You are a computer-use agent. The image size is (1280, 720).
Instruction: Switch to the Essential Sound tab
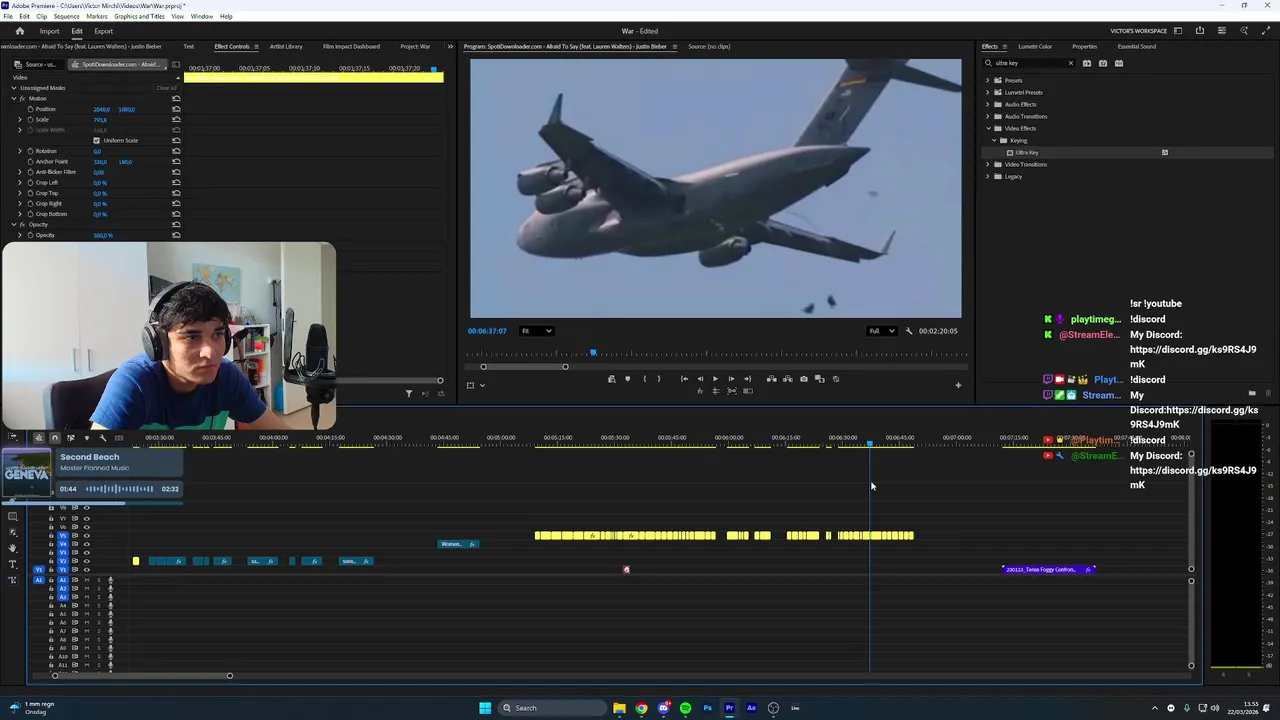pyautogui.click(x=1137, y=46)
